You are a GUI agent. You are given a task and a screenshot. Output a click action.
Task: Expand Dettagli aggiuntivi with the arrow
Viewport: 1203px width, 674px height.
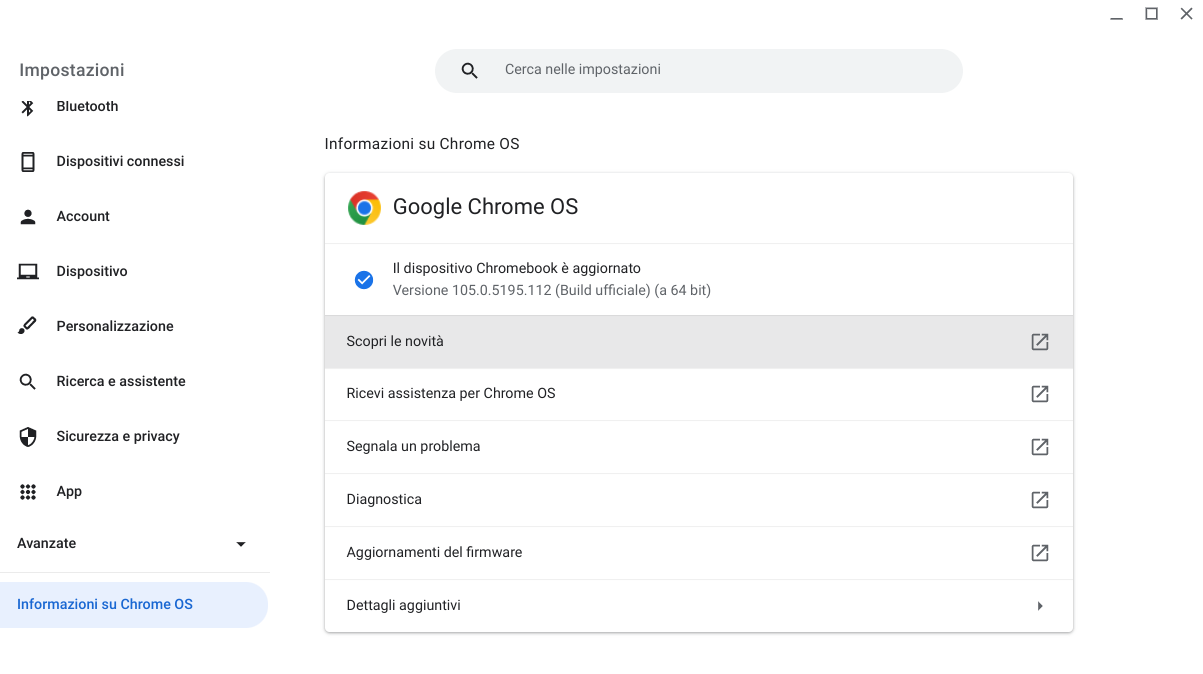(1039, 606)
